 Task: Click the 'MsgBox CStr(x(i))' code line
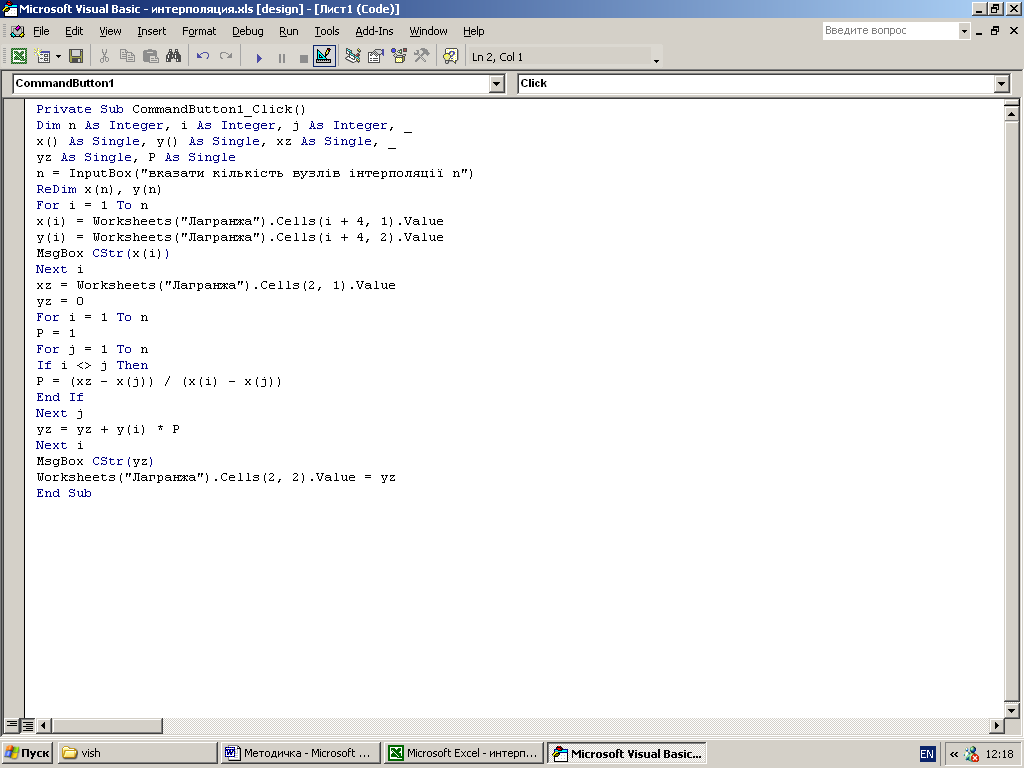[103, 253]
